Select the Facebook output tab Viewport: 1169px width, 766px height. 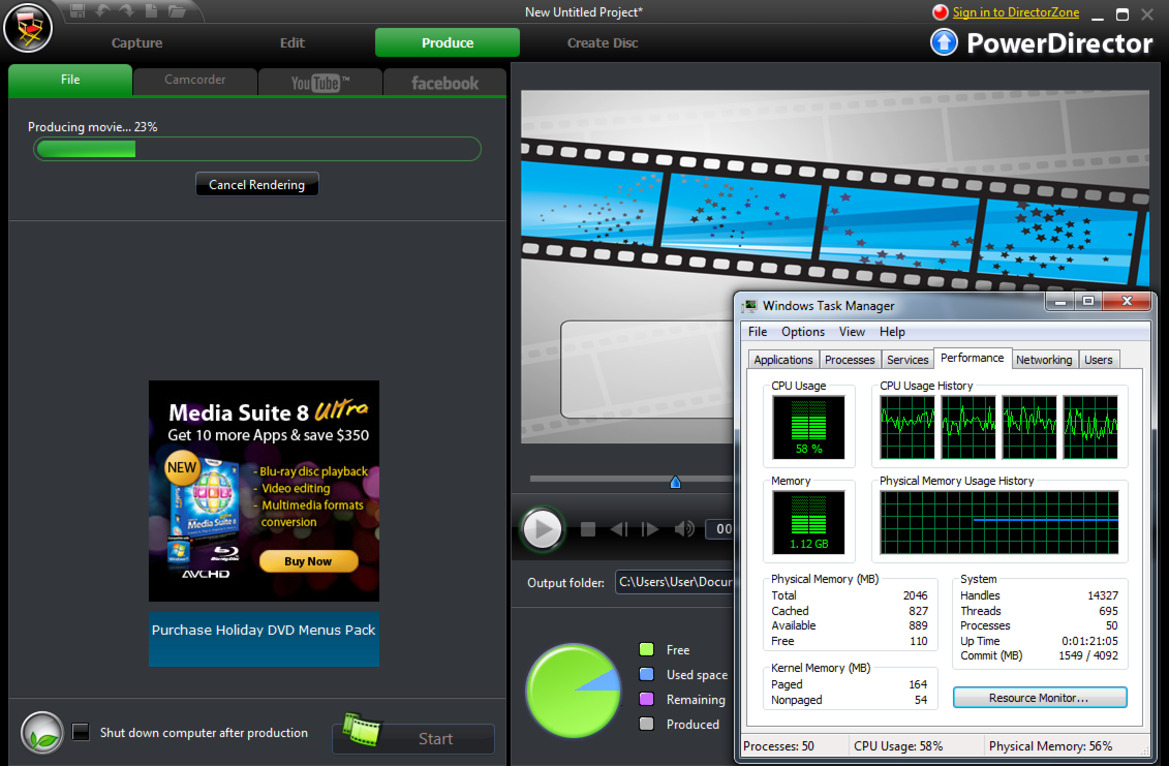pos(445,81)
